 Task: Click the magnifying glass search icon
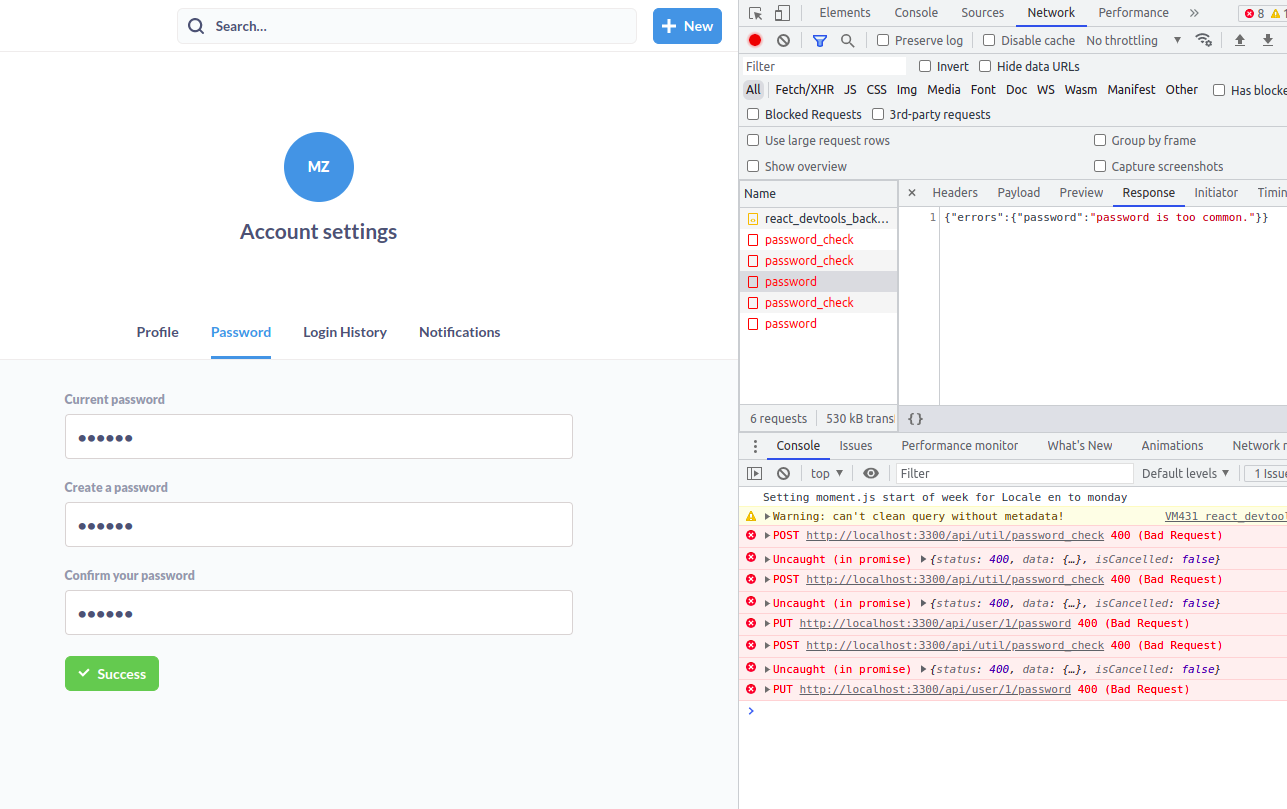847,40
